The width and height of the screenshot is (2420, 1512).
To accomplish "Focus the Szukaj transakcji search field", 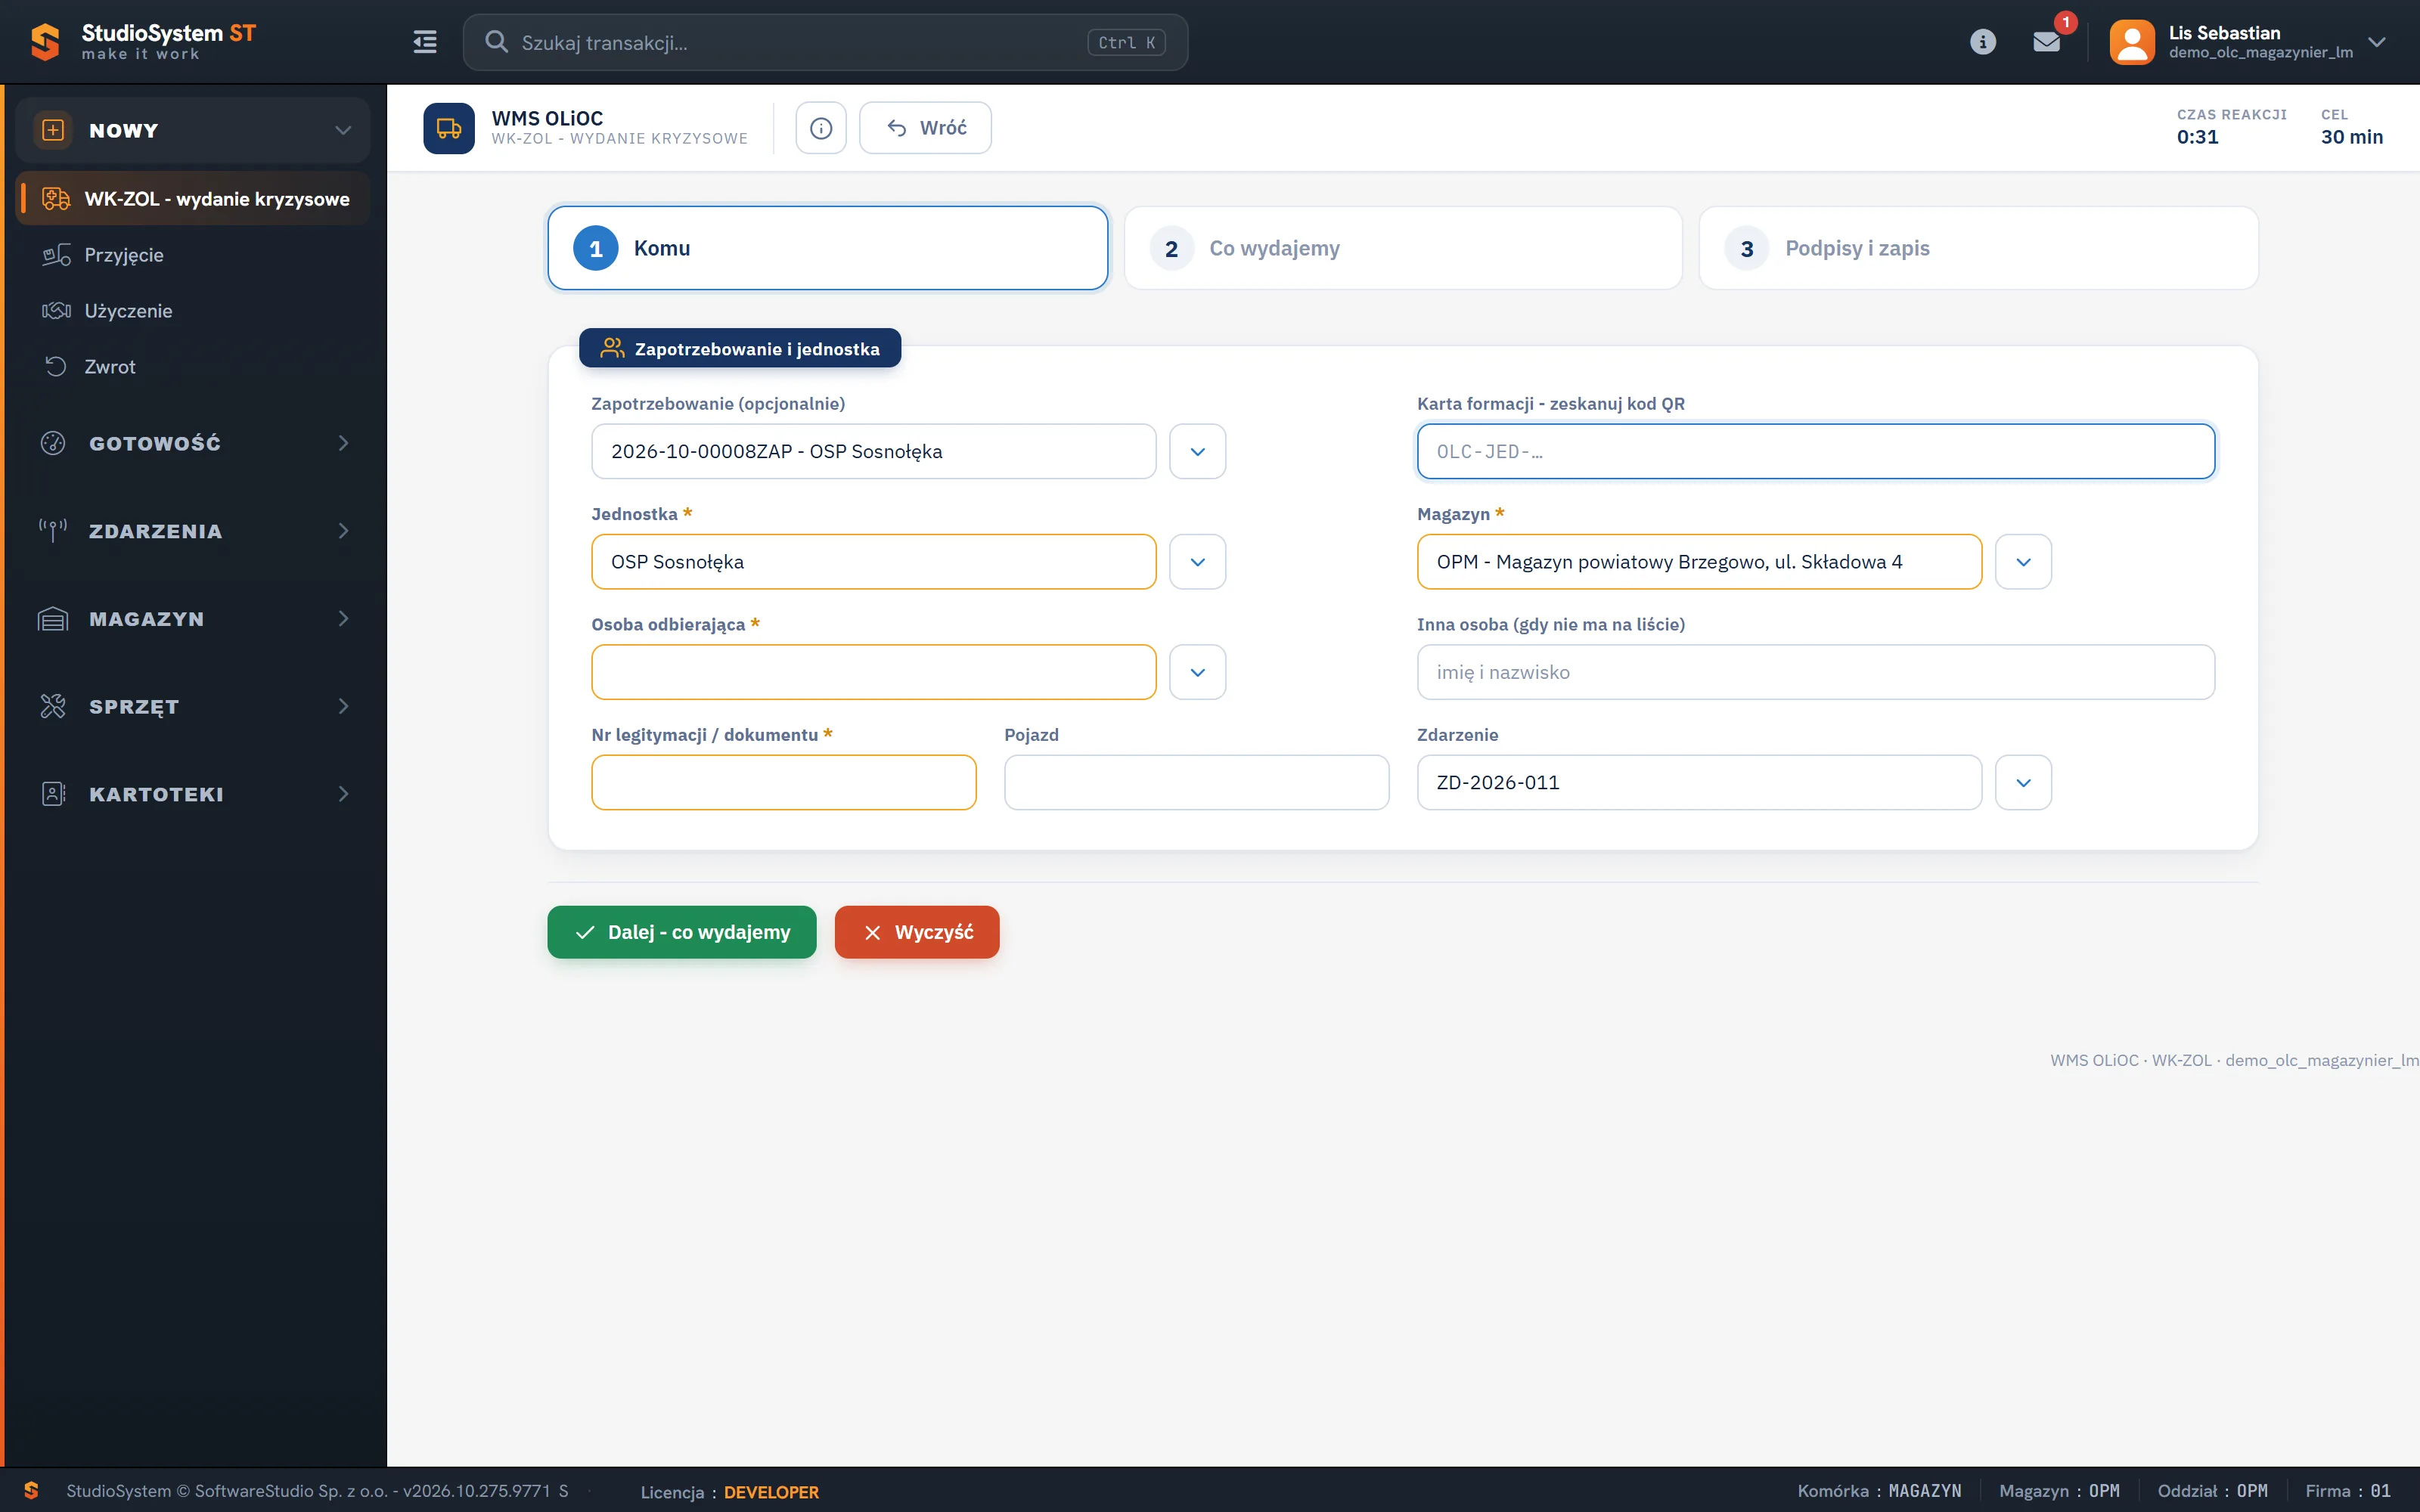I will click(825, 42).
